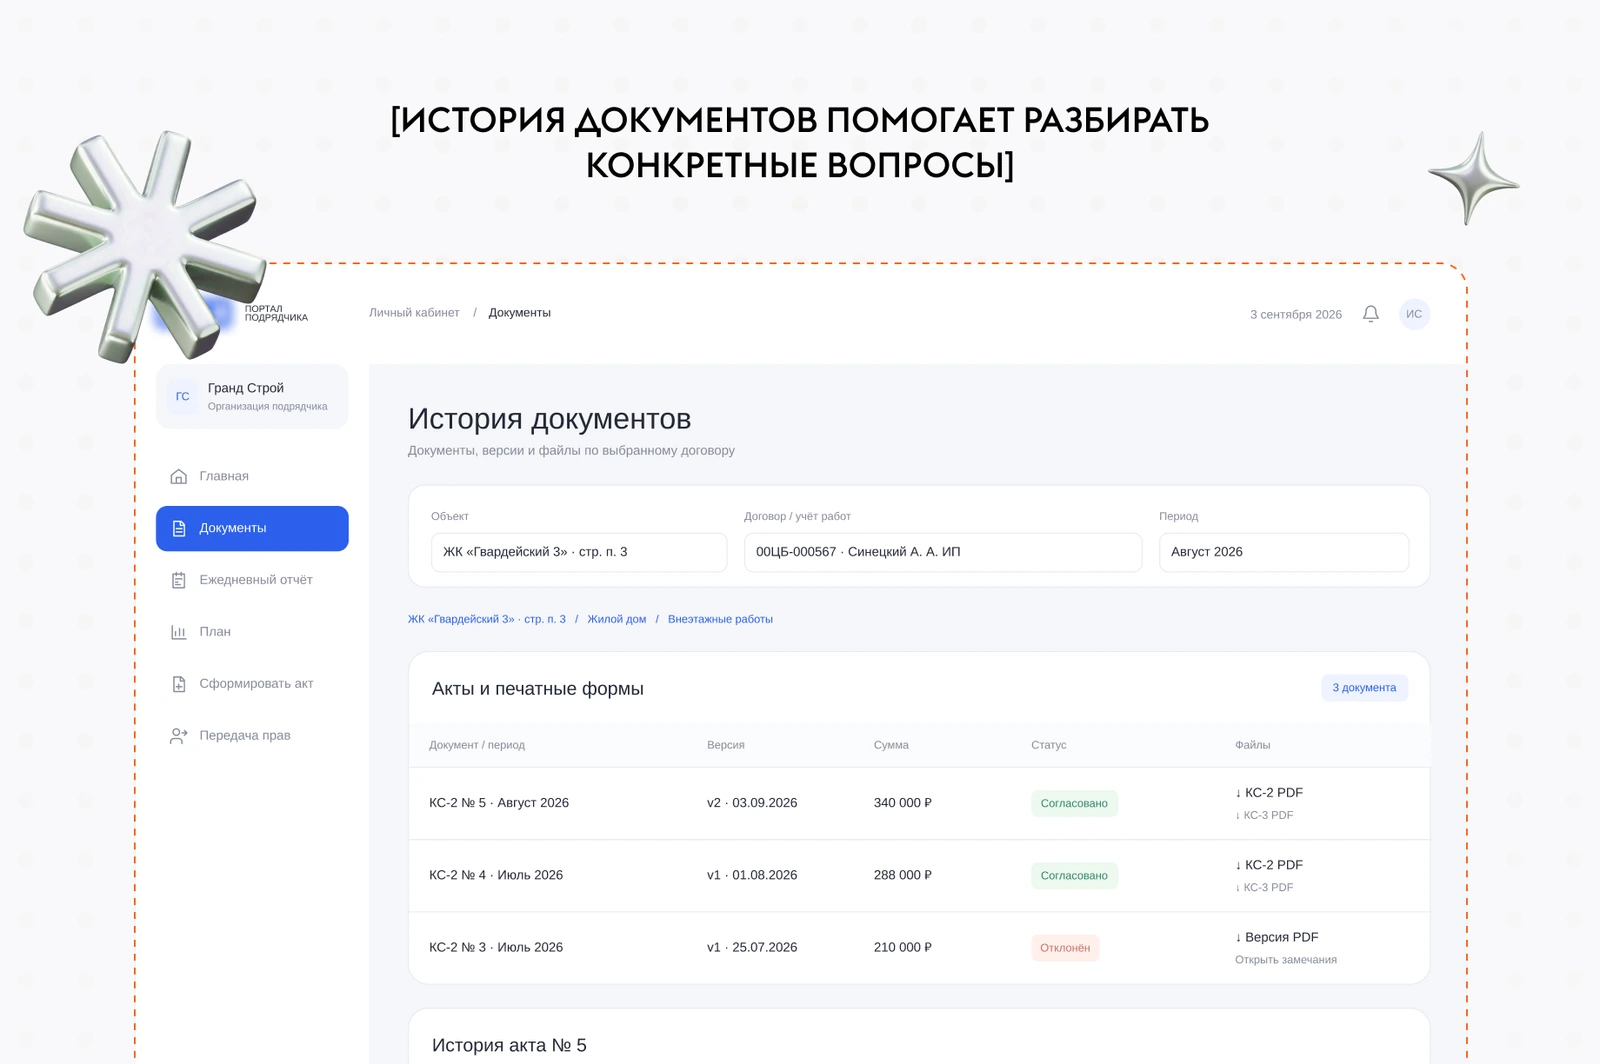Screen dimensions: 1600x1064
Task: Click the История акта № 5 heading
Action: click(x=509, y=1045)
